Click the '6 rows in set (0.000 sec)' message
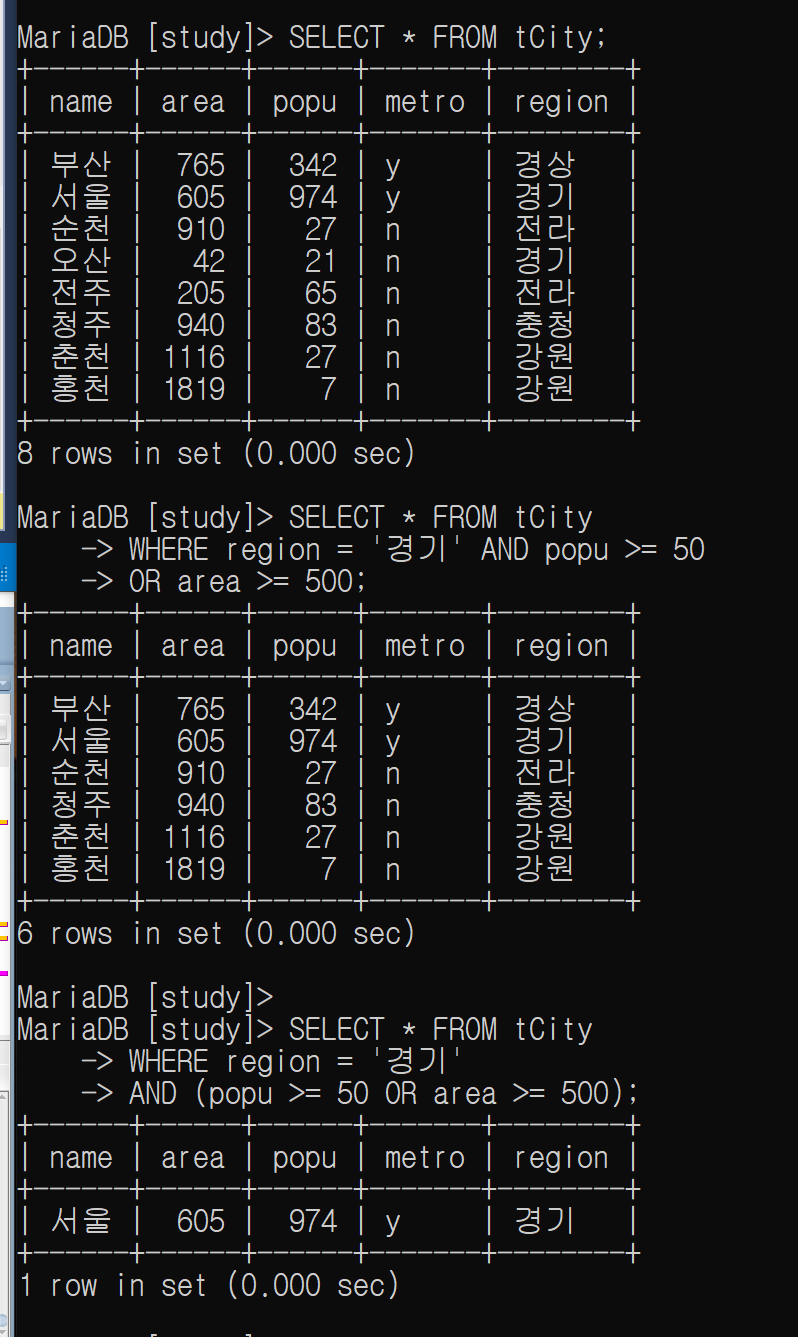The image size is (798, 1337). tap(216, 934)
